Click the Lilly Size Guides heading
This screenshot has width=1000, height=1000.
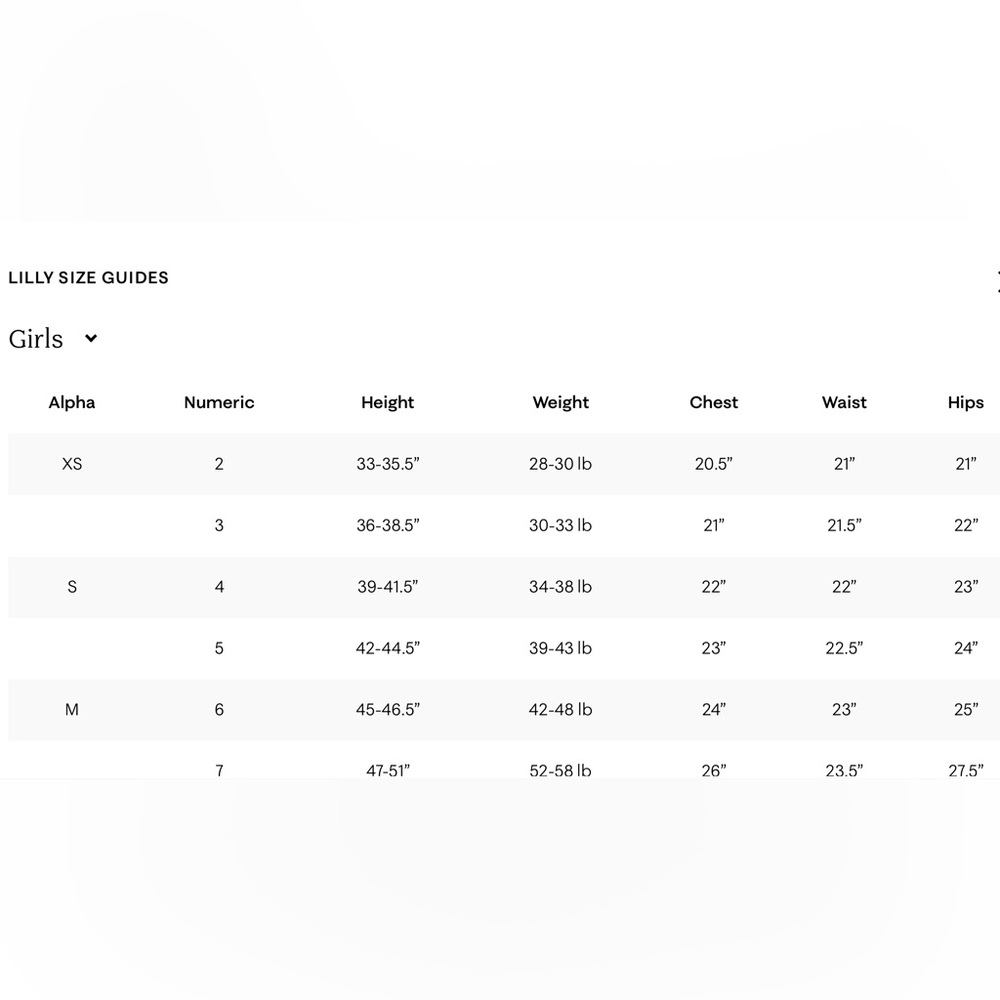89,277
